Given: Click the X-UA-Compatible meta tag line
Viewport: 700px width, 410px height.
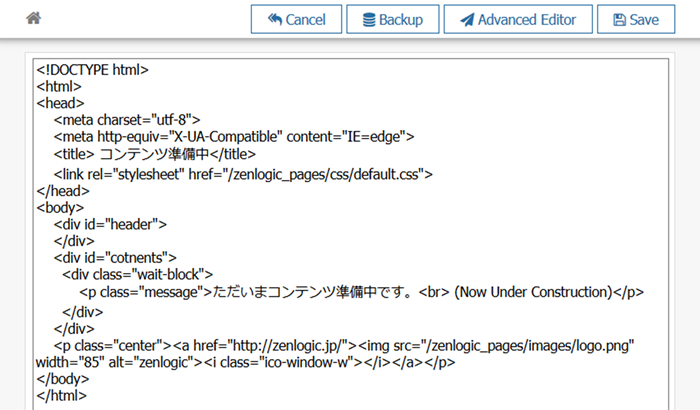Looking at the screenshot, I should 234,137.
